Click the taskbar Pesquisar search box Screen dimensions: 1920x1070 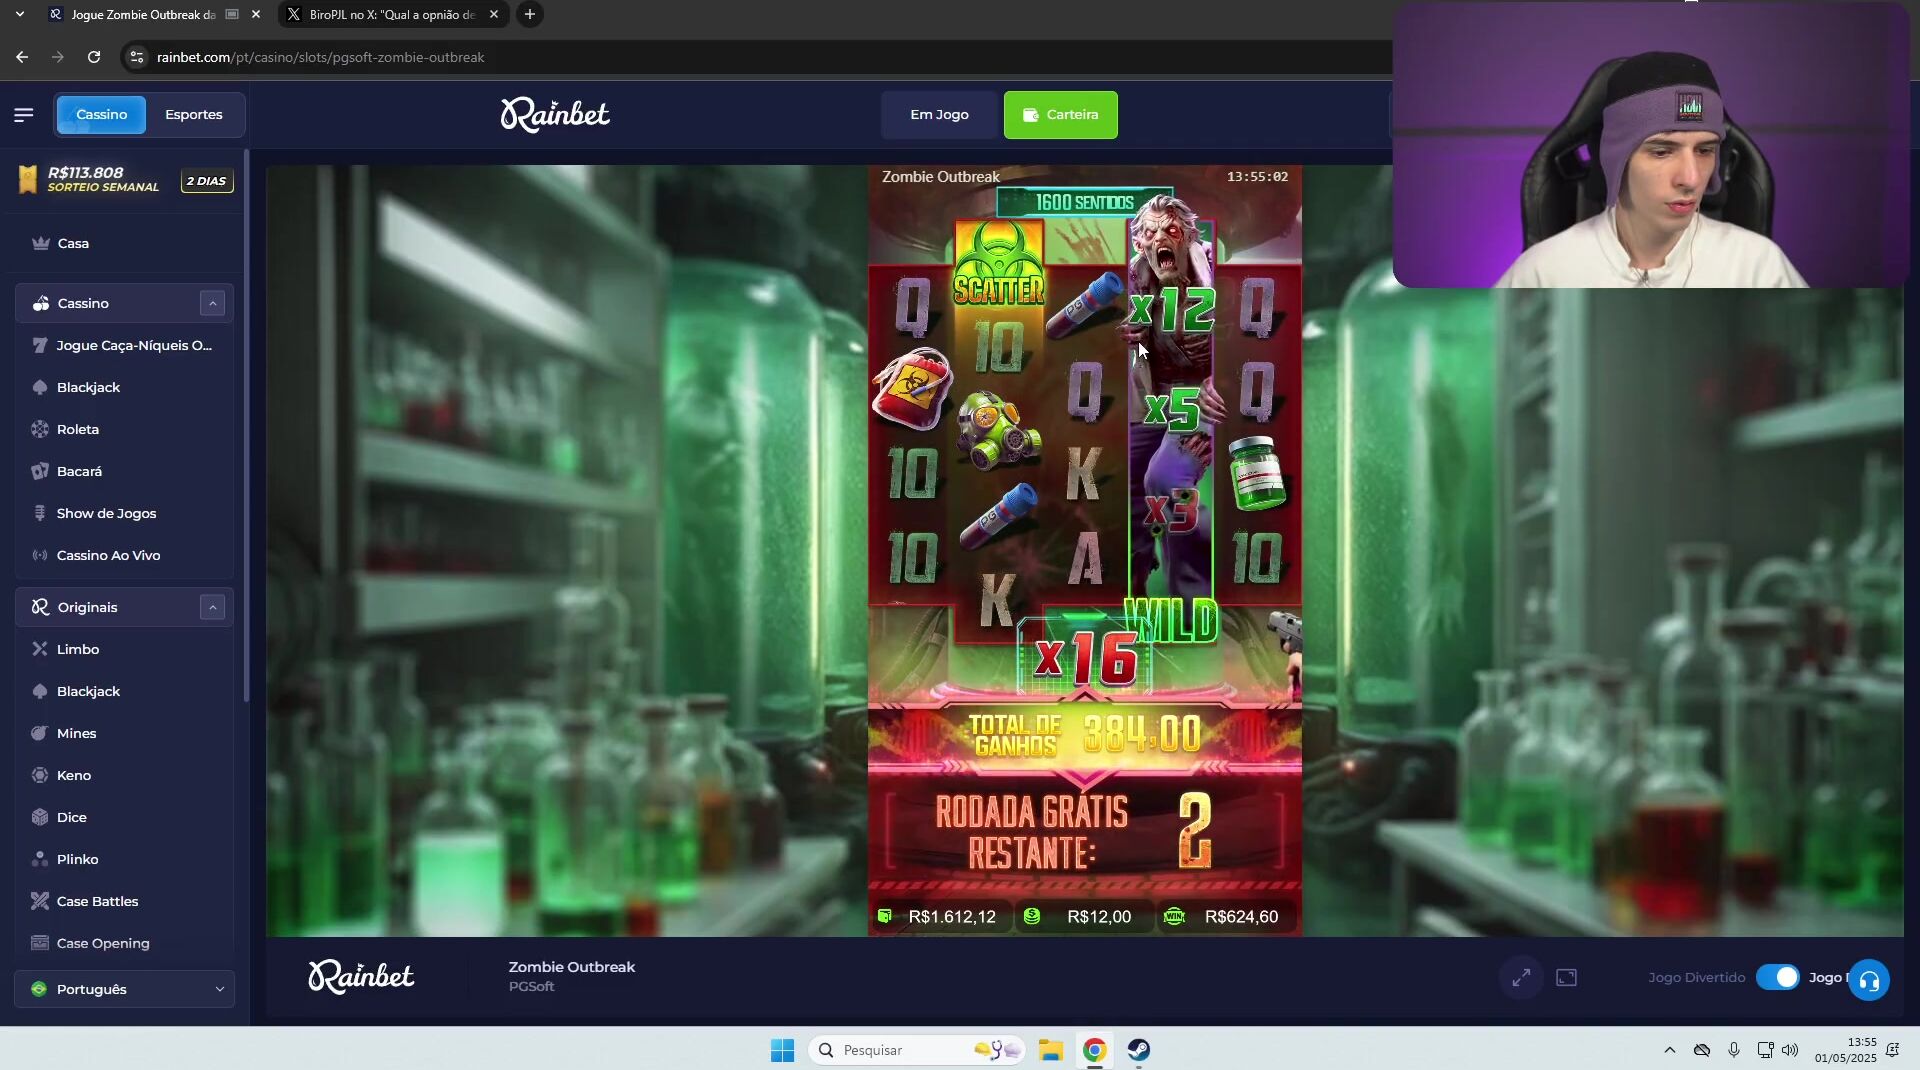click(x=916, y=1050)
